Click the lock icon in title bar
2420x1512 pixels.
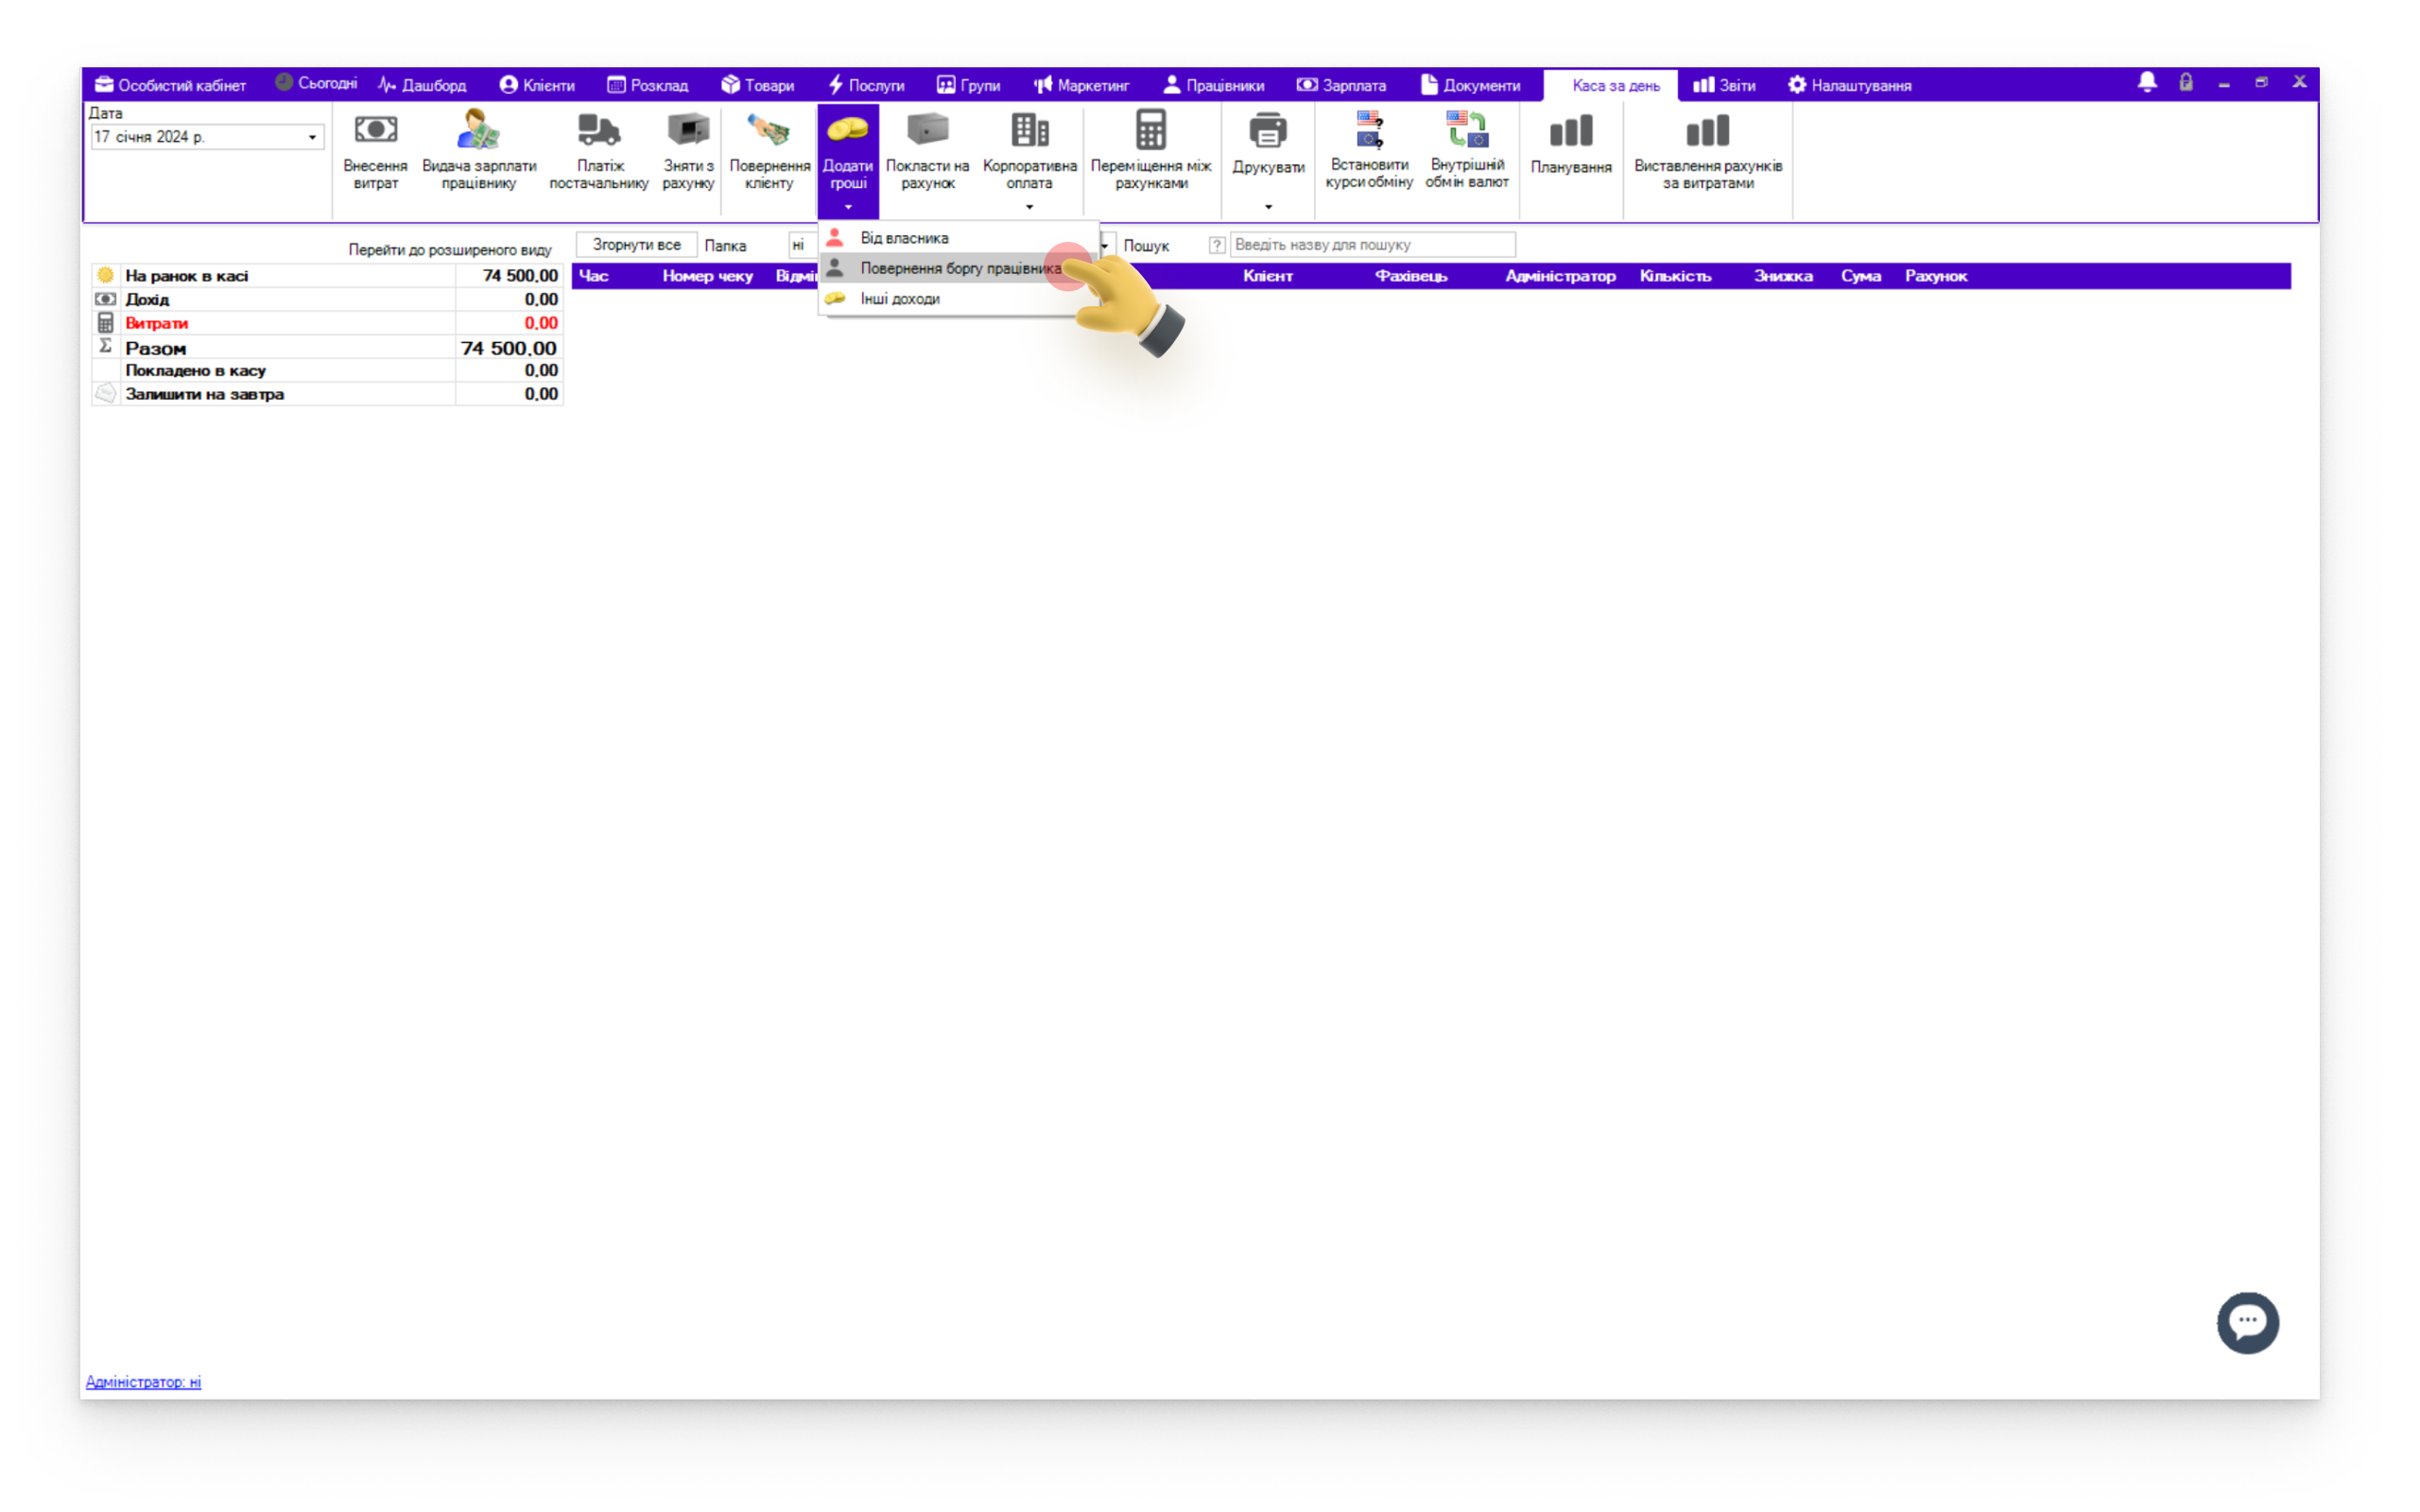tap(2185, 83)
